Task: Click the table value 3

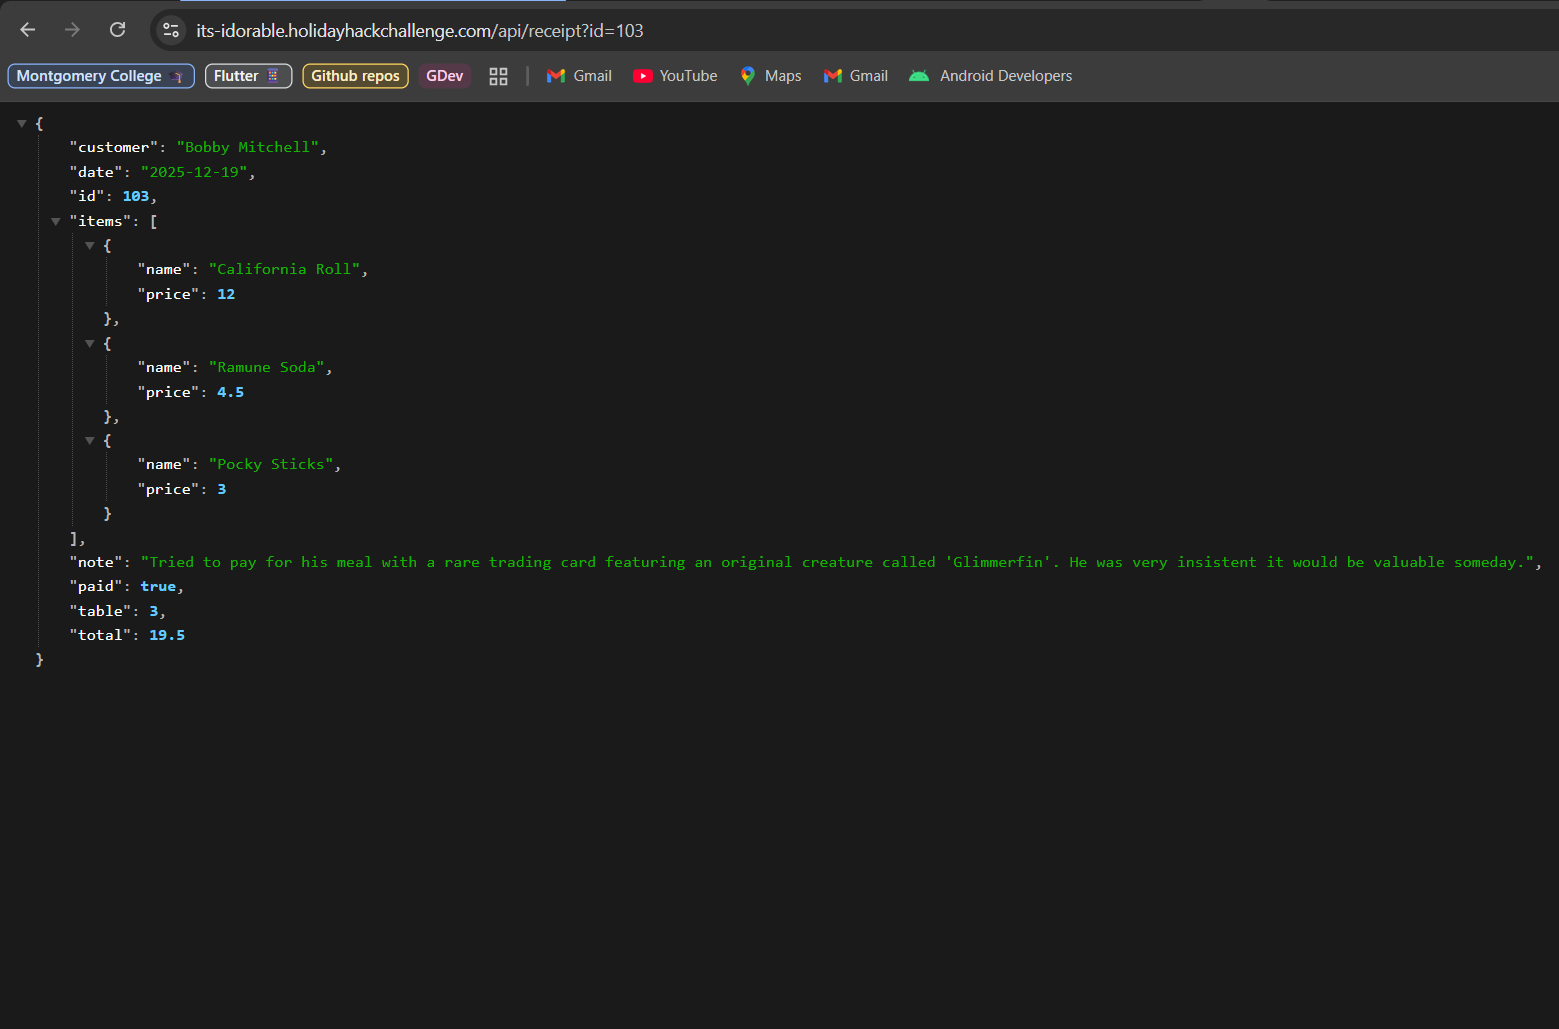Action: [154, 611]
